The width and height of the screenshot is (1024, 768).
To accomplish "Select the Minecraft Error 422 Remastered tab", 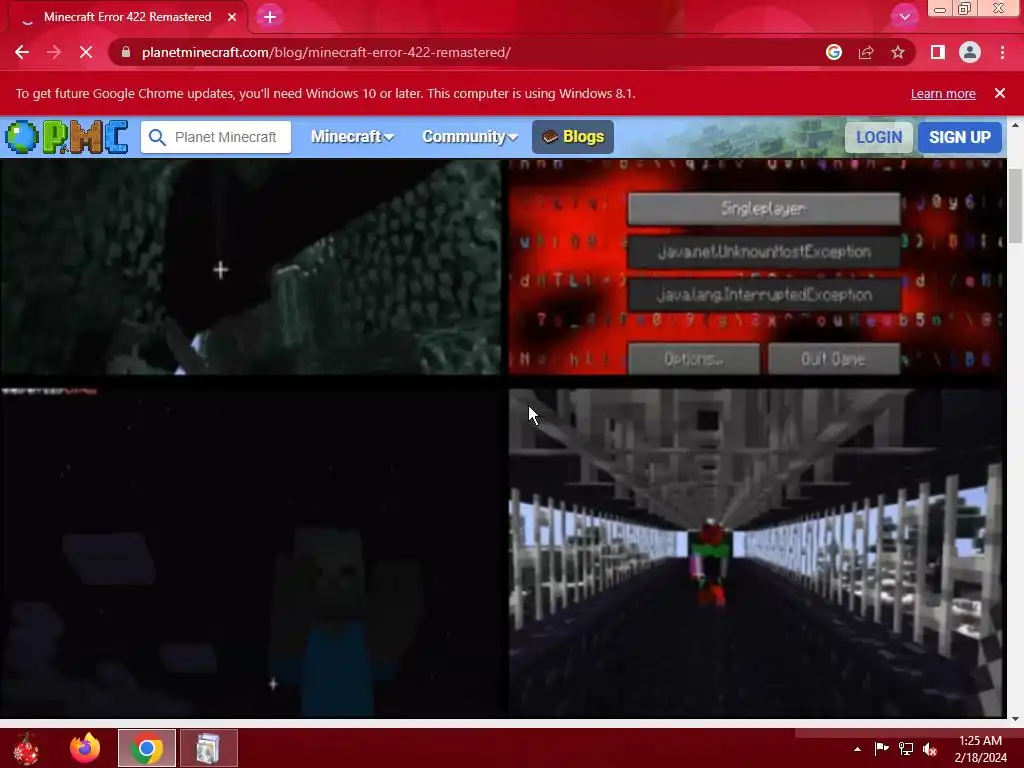I will pos(127,17).
